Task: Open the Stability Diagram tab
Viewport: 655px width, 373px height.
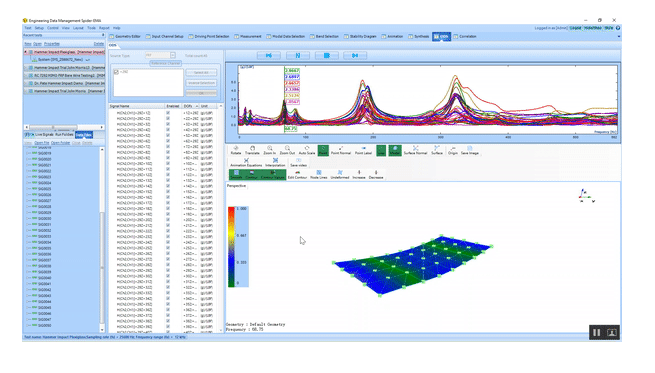Action: pos(360,36)
